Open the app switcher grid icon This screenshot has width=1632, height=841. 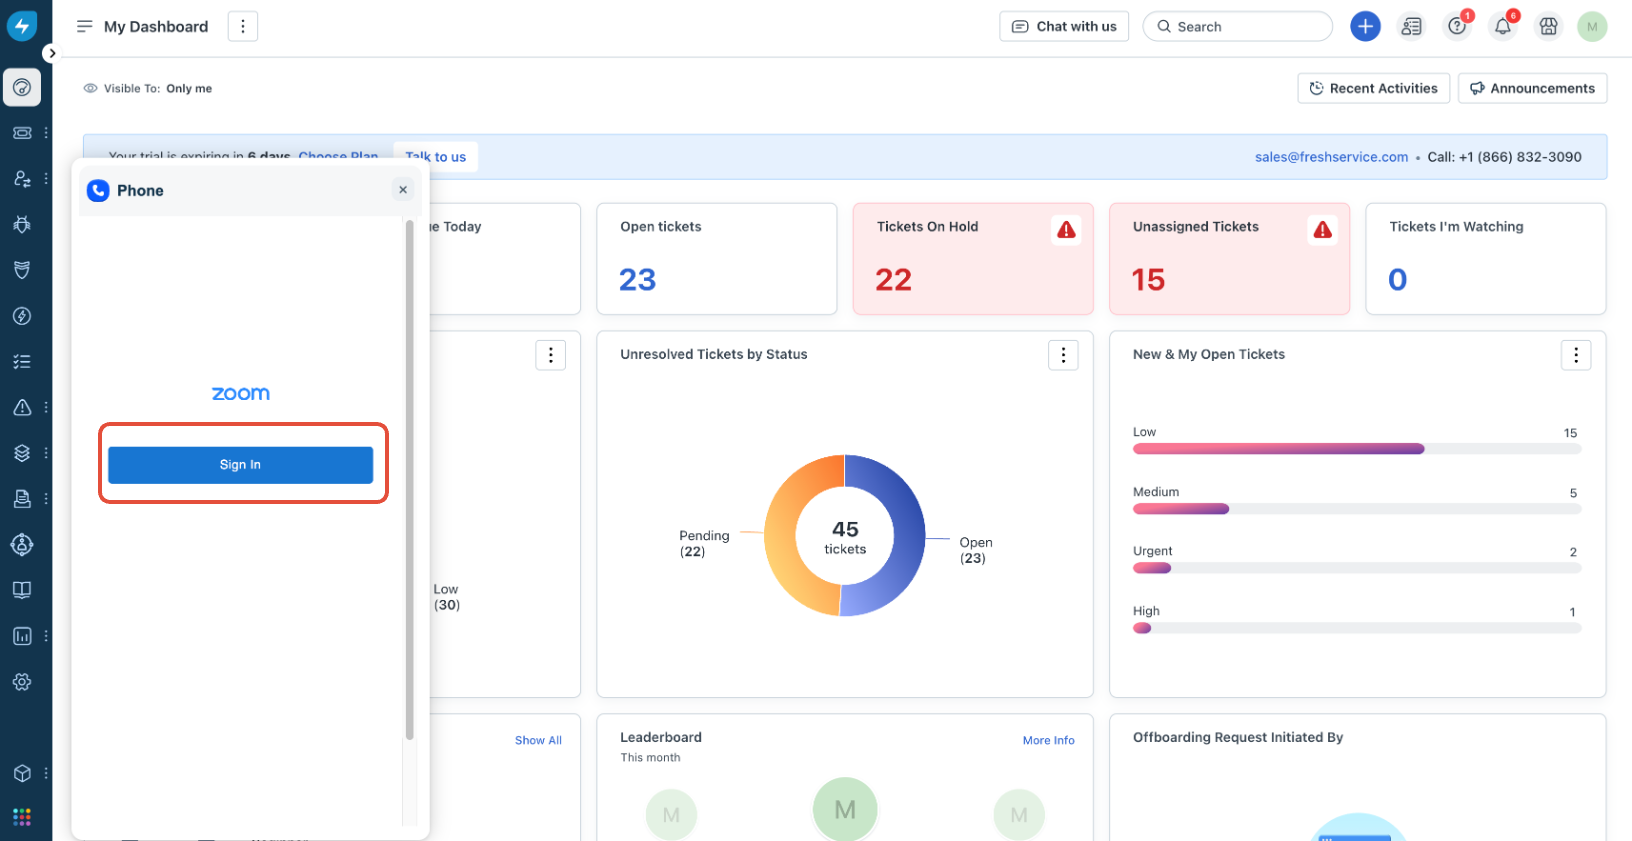[22, 817]
